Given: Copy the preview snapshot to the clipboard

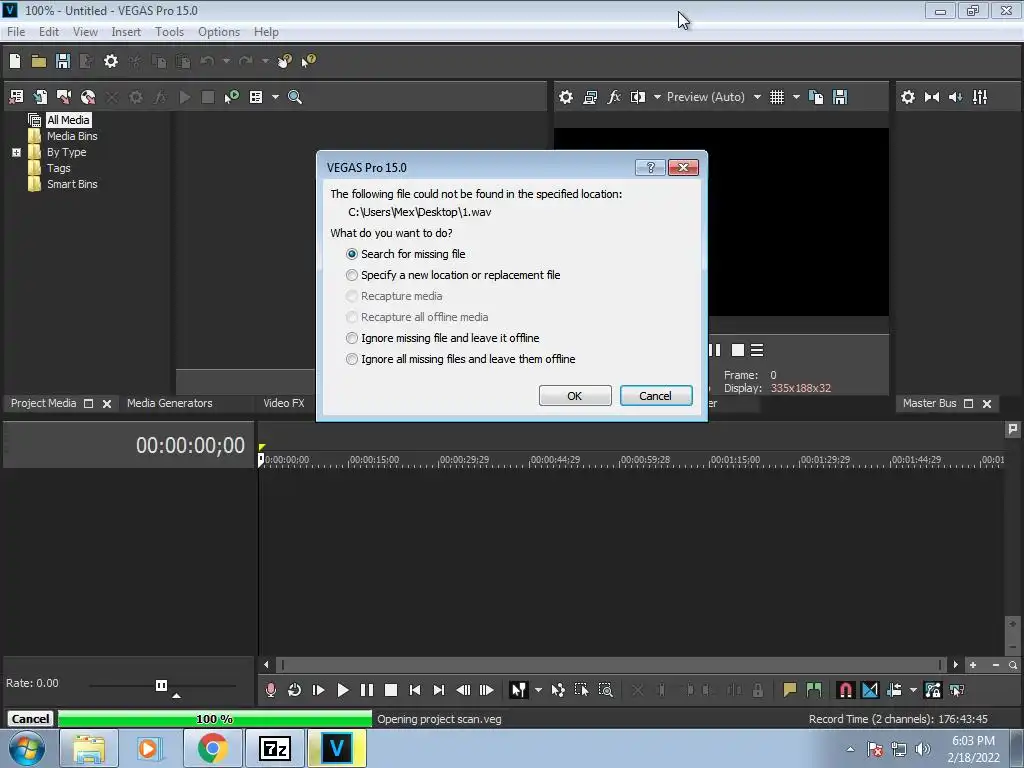Looking at the screenshot, I should tap(816, 97).
